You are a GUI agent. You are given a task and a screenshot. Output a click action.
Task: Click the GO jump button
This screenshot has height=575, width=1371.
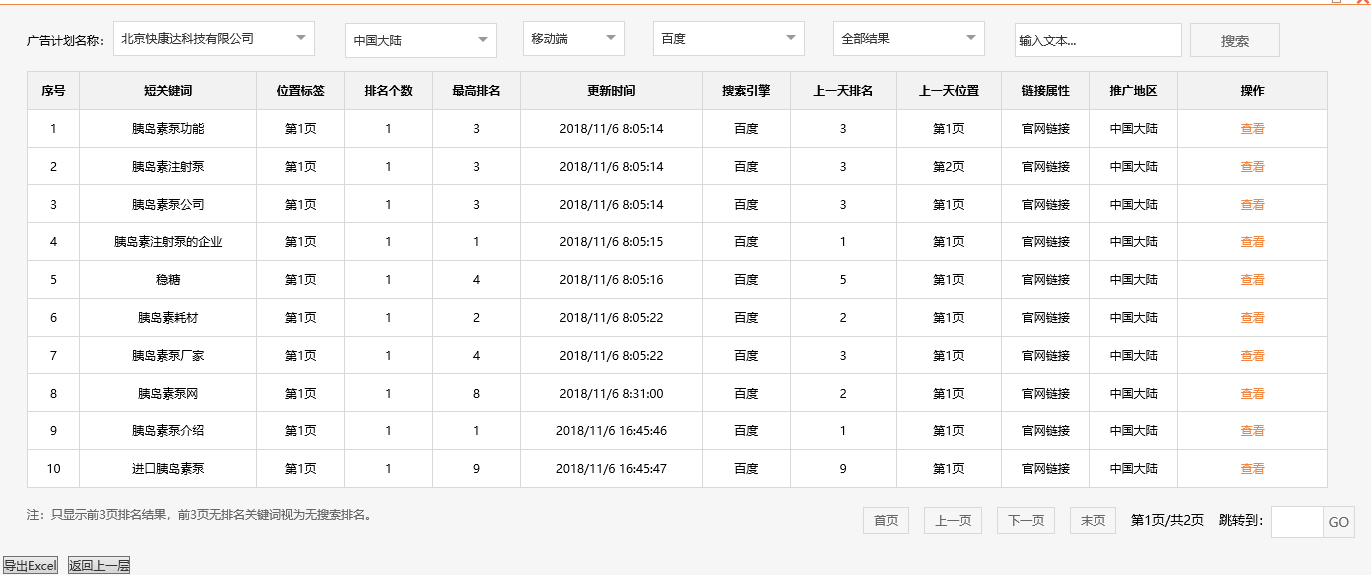tap(1339, 521)
